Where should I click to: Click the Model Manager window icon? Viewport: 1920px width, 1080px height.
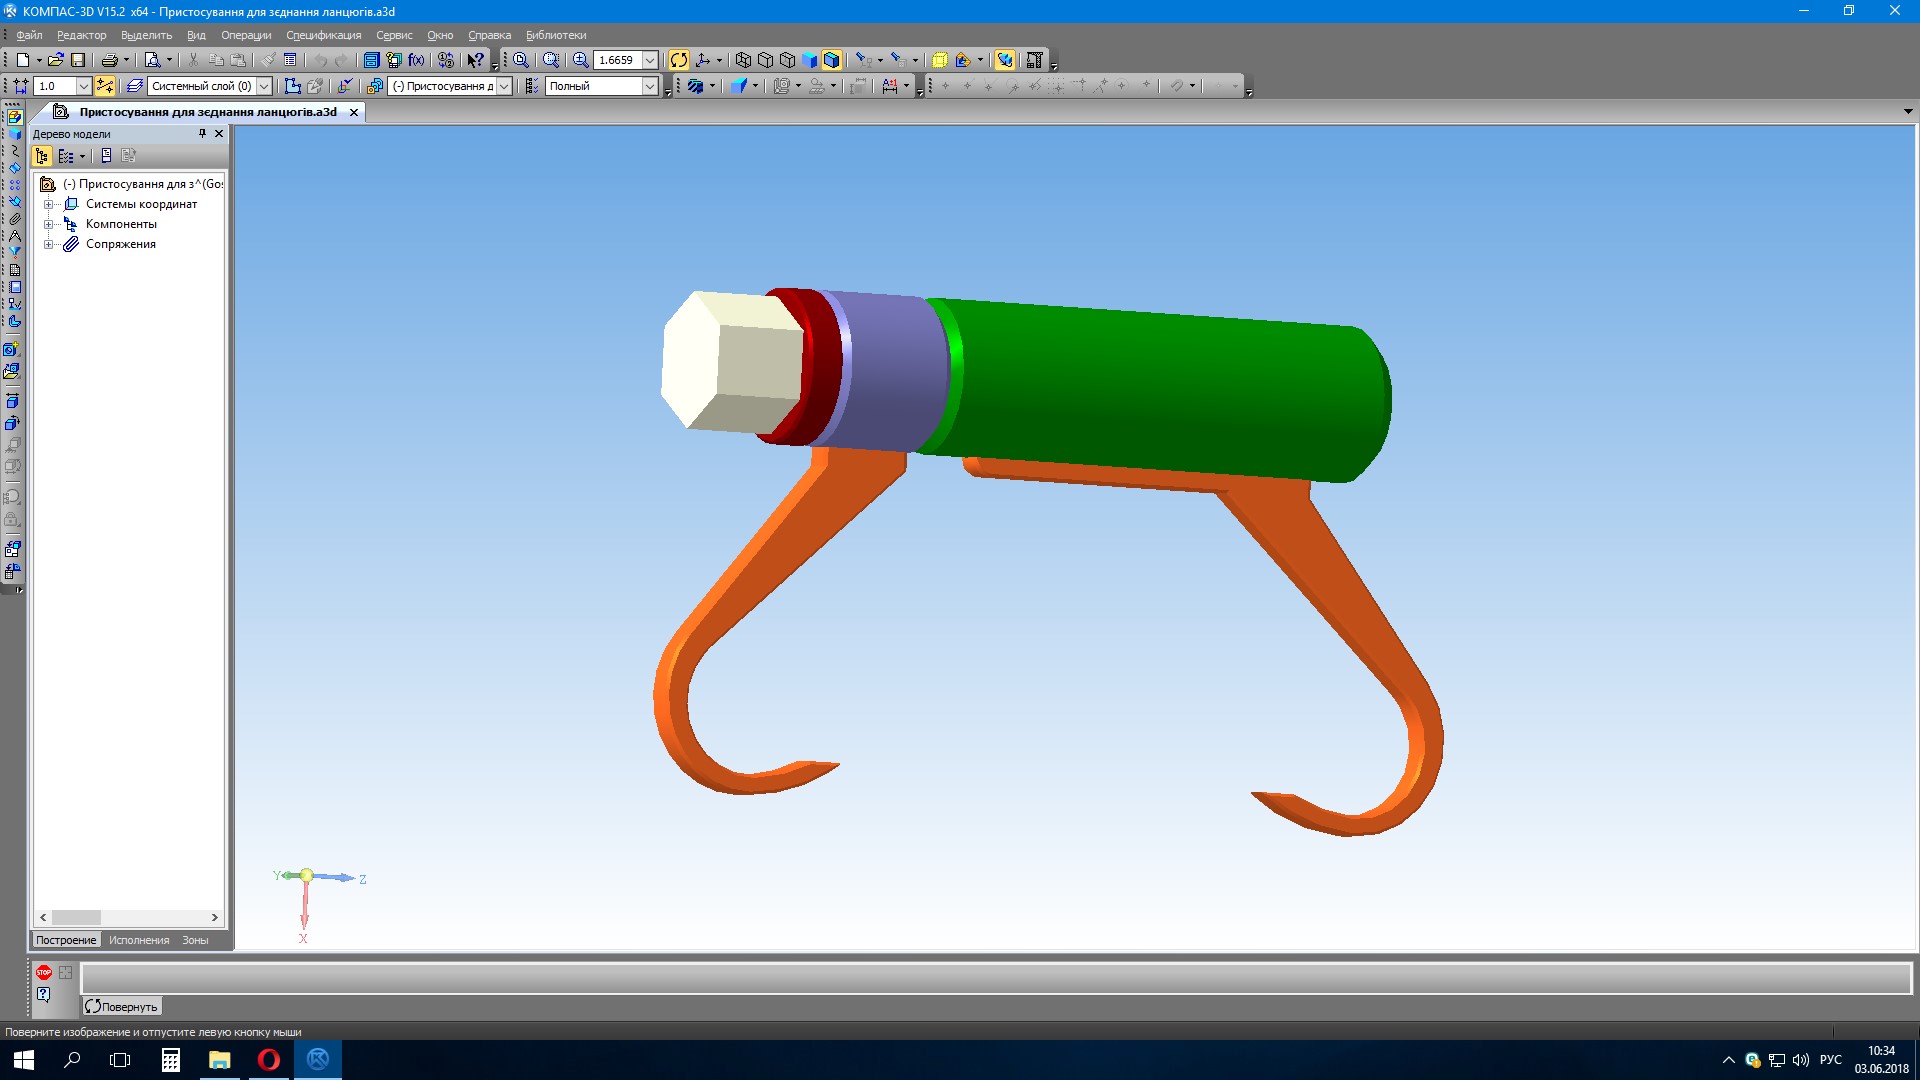click(371, 60)
